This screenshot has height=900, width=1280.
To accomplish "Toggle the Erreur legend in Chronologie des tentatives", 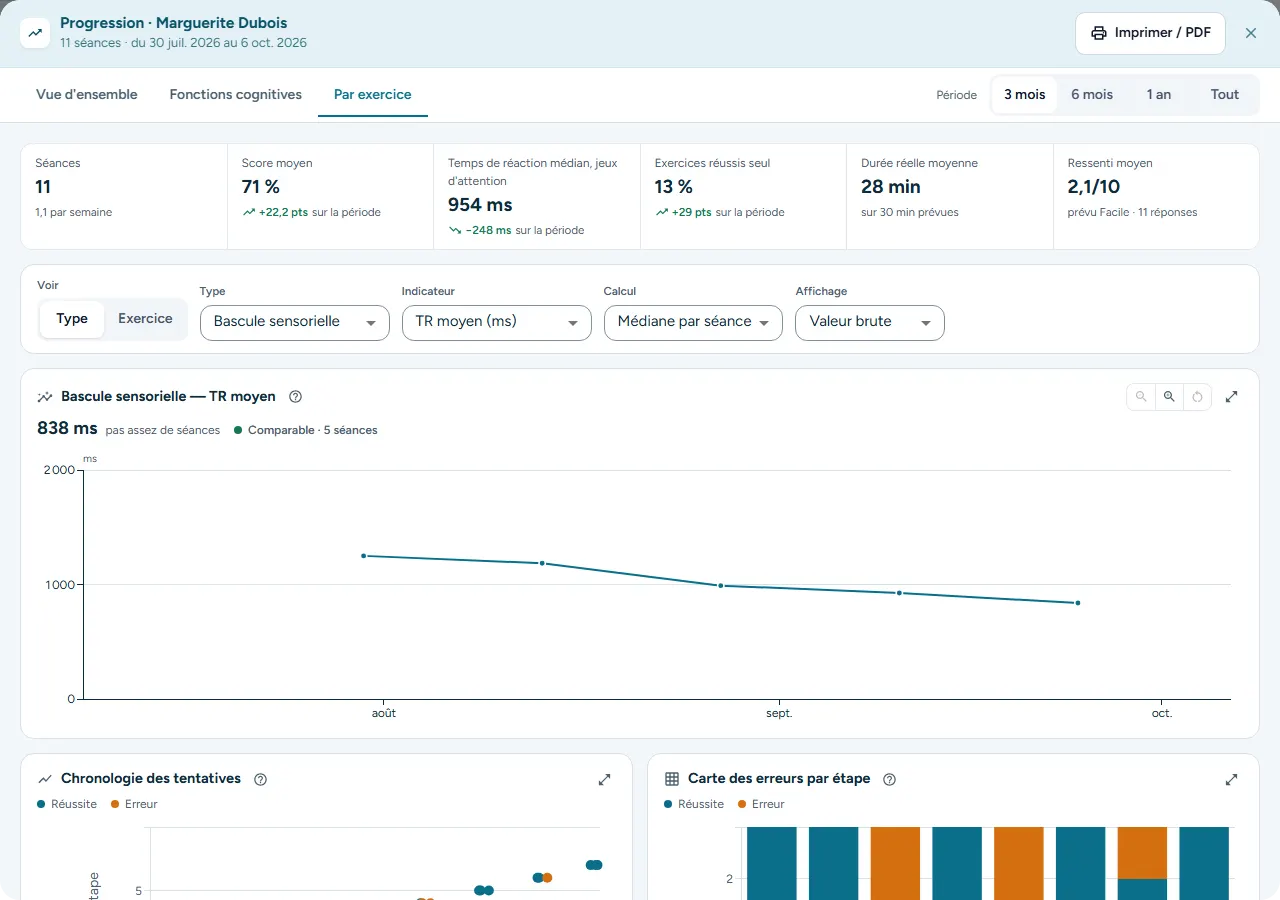I will (x=134, y=804).
